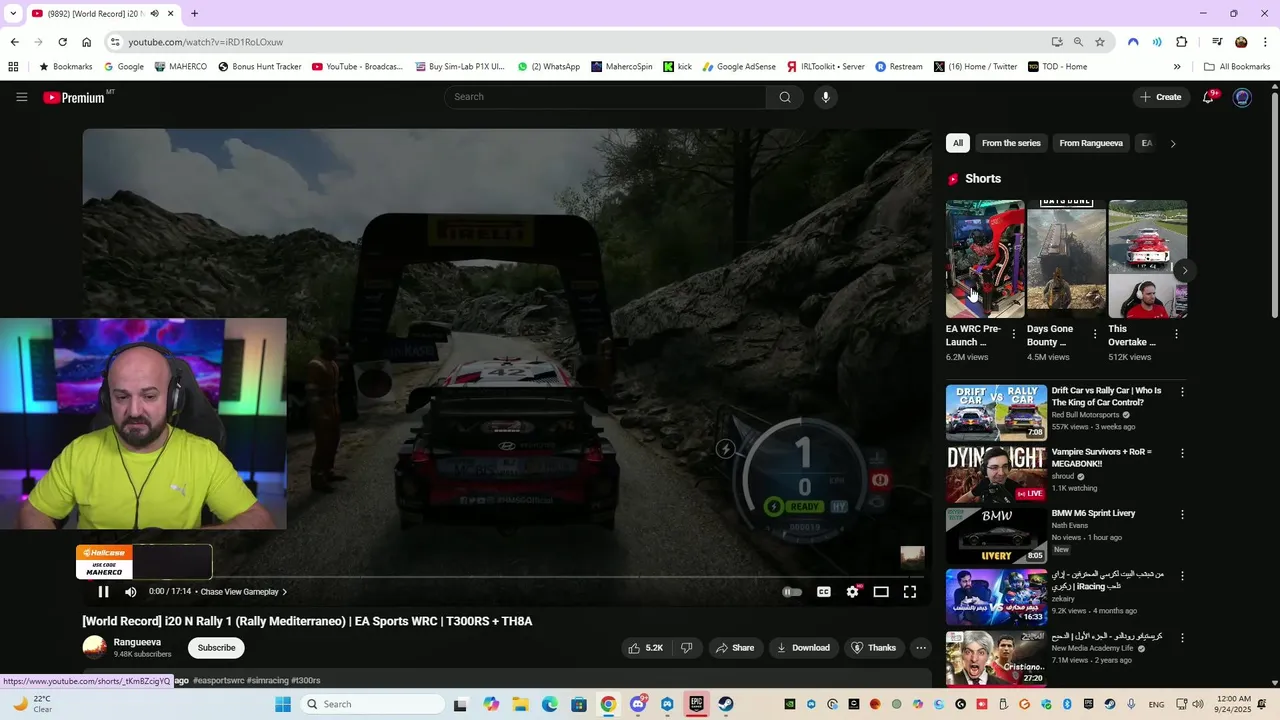Open browser home page
The image size is (1280, 720).
point(87,42)
